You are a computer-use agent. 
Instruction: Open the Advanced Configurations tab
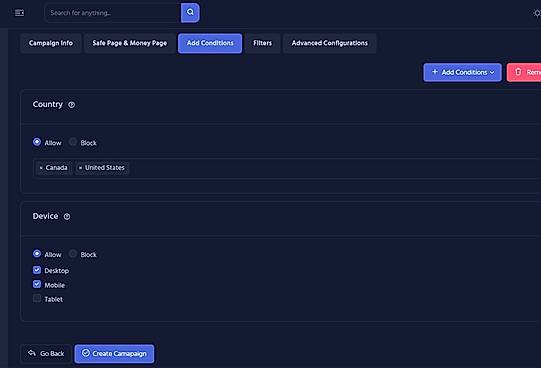coord(329,43)
